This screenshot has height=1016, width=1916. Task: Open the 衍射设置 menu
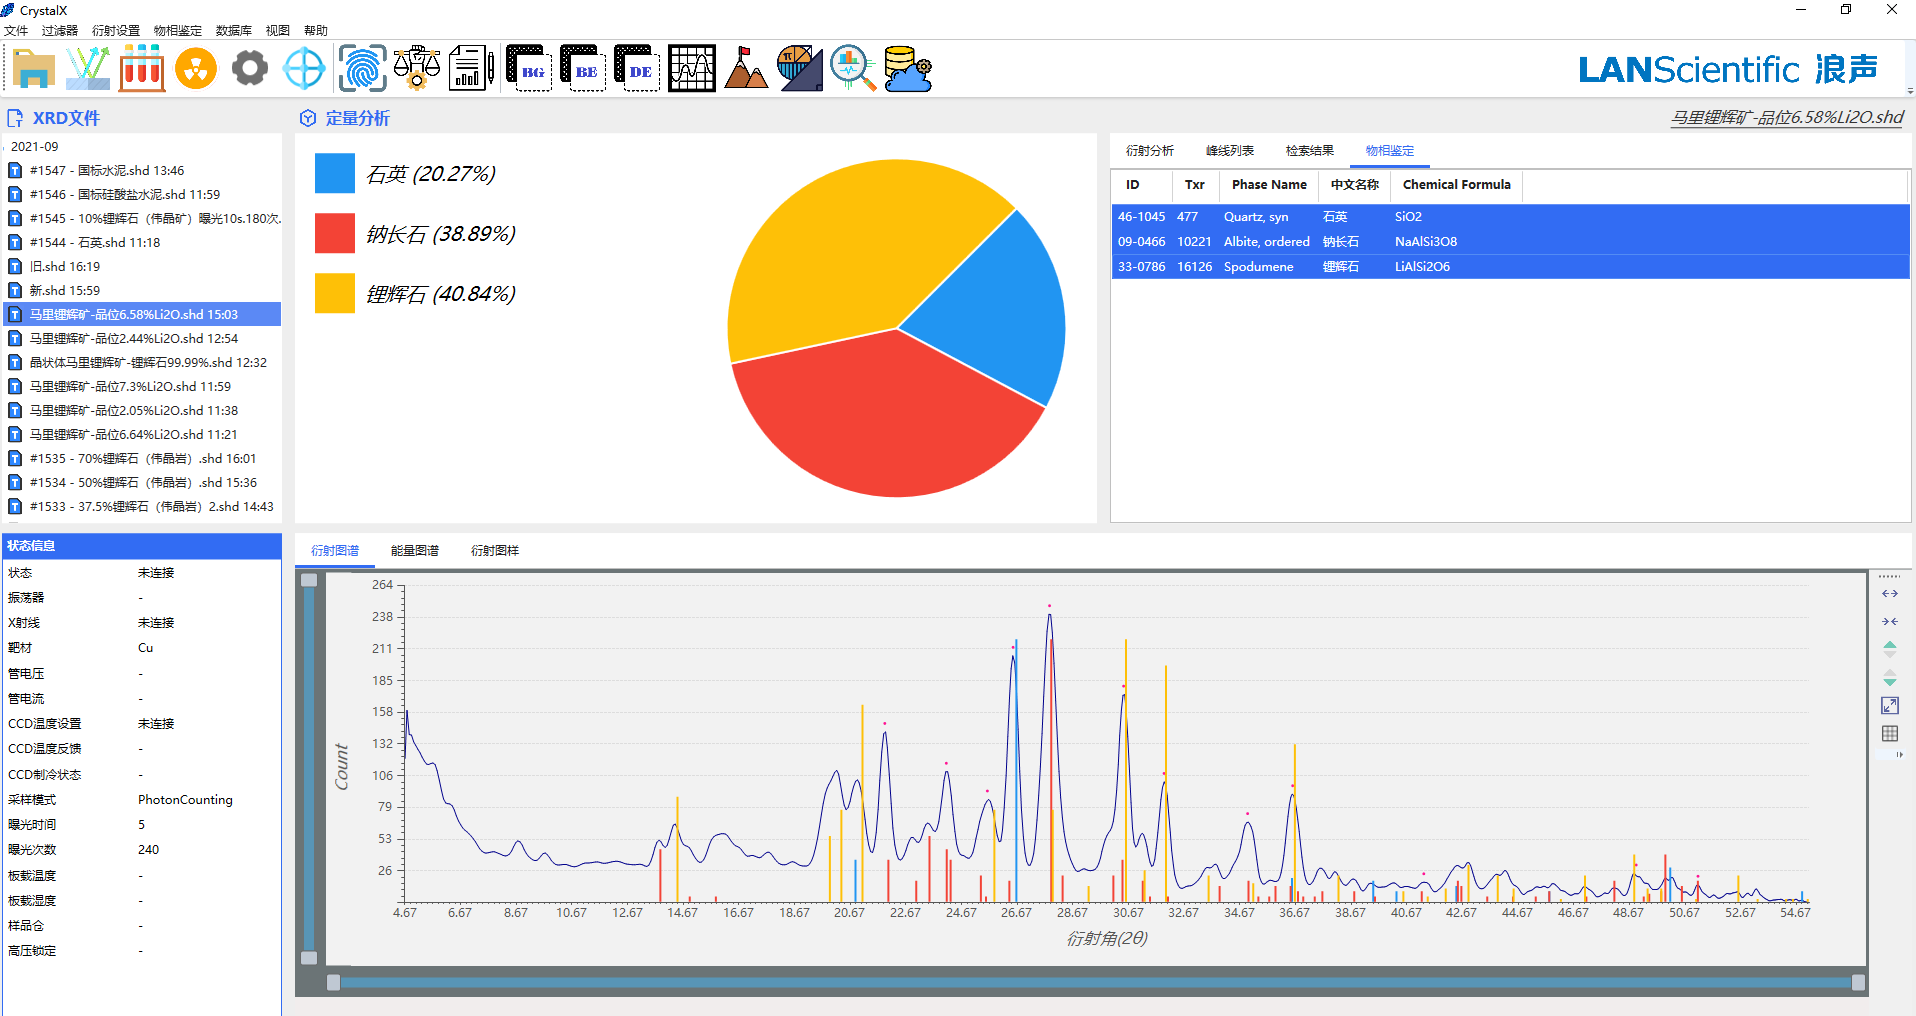tap(116, 31)
